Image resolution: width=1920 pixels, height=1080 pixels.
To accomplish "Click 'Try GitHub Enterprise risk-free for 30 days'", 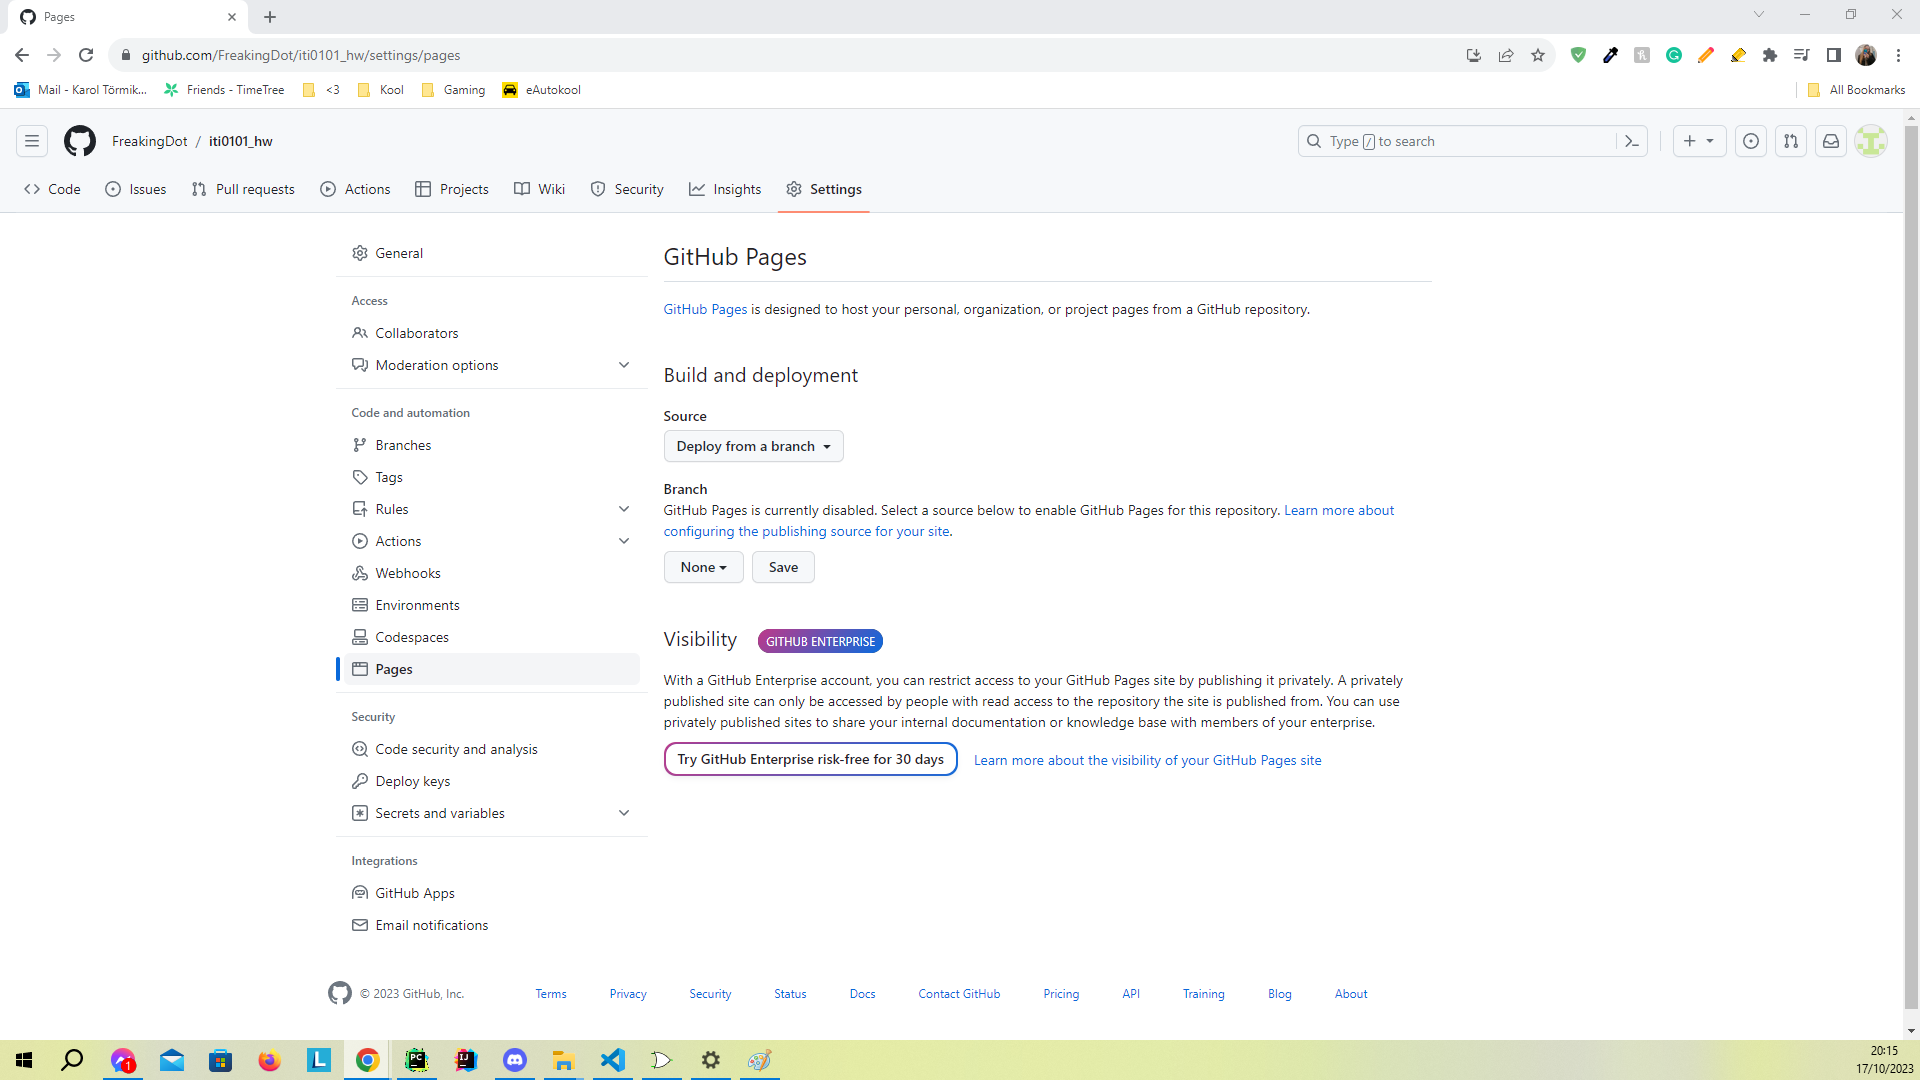I will [811, 759].
